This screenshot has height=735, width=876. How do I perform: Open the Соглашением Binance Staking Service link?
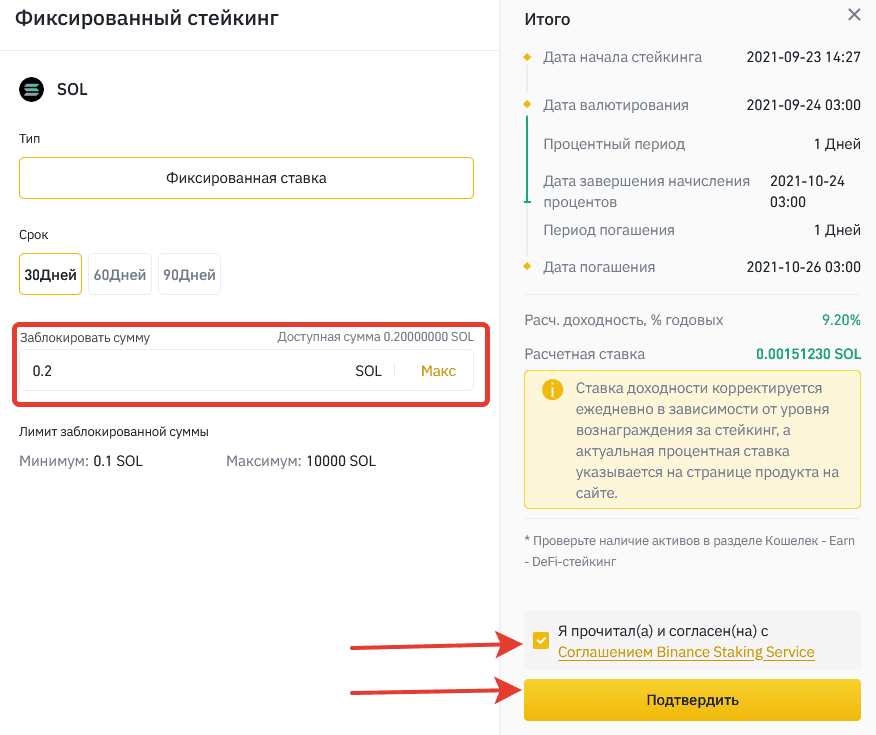pyautogui.click(x=686, y=652)
